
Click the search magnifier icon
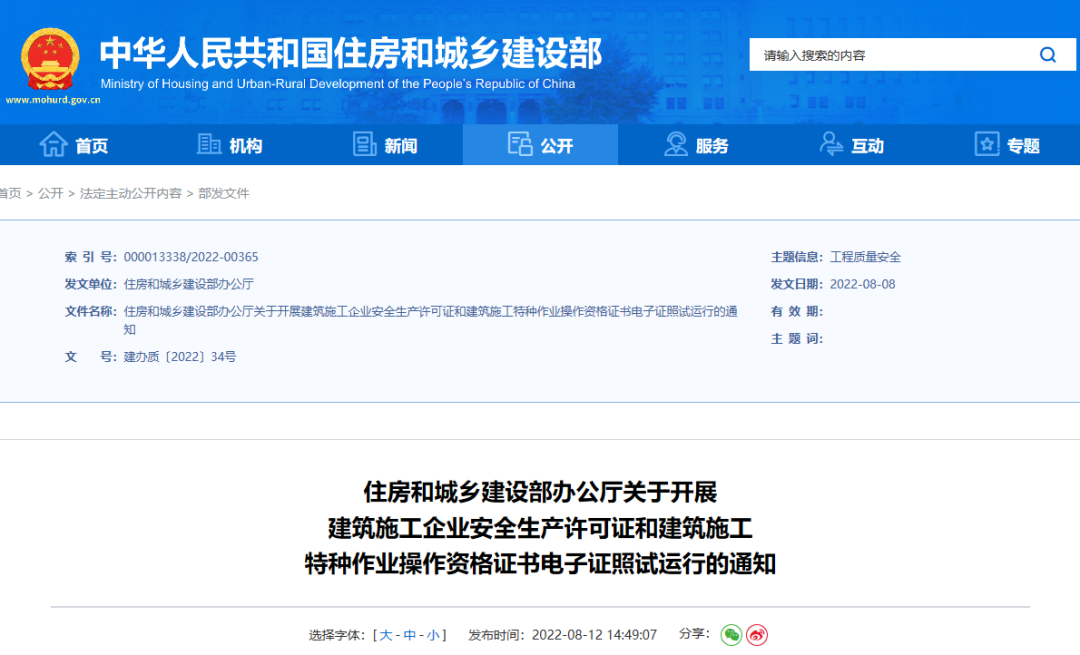pos(1047,55)
